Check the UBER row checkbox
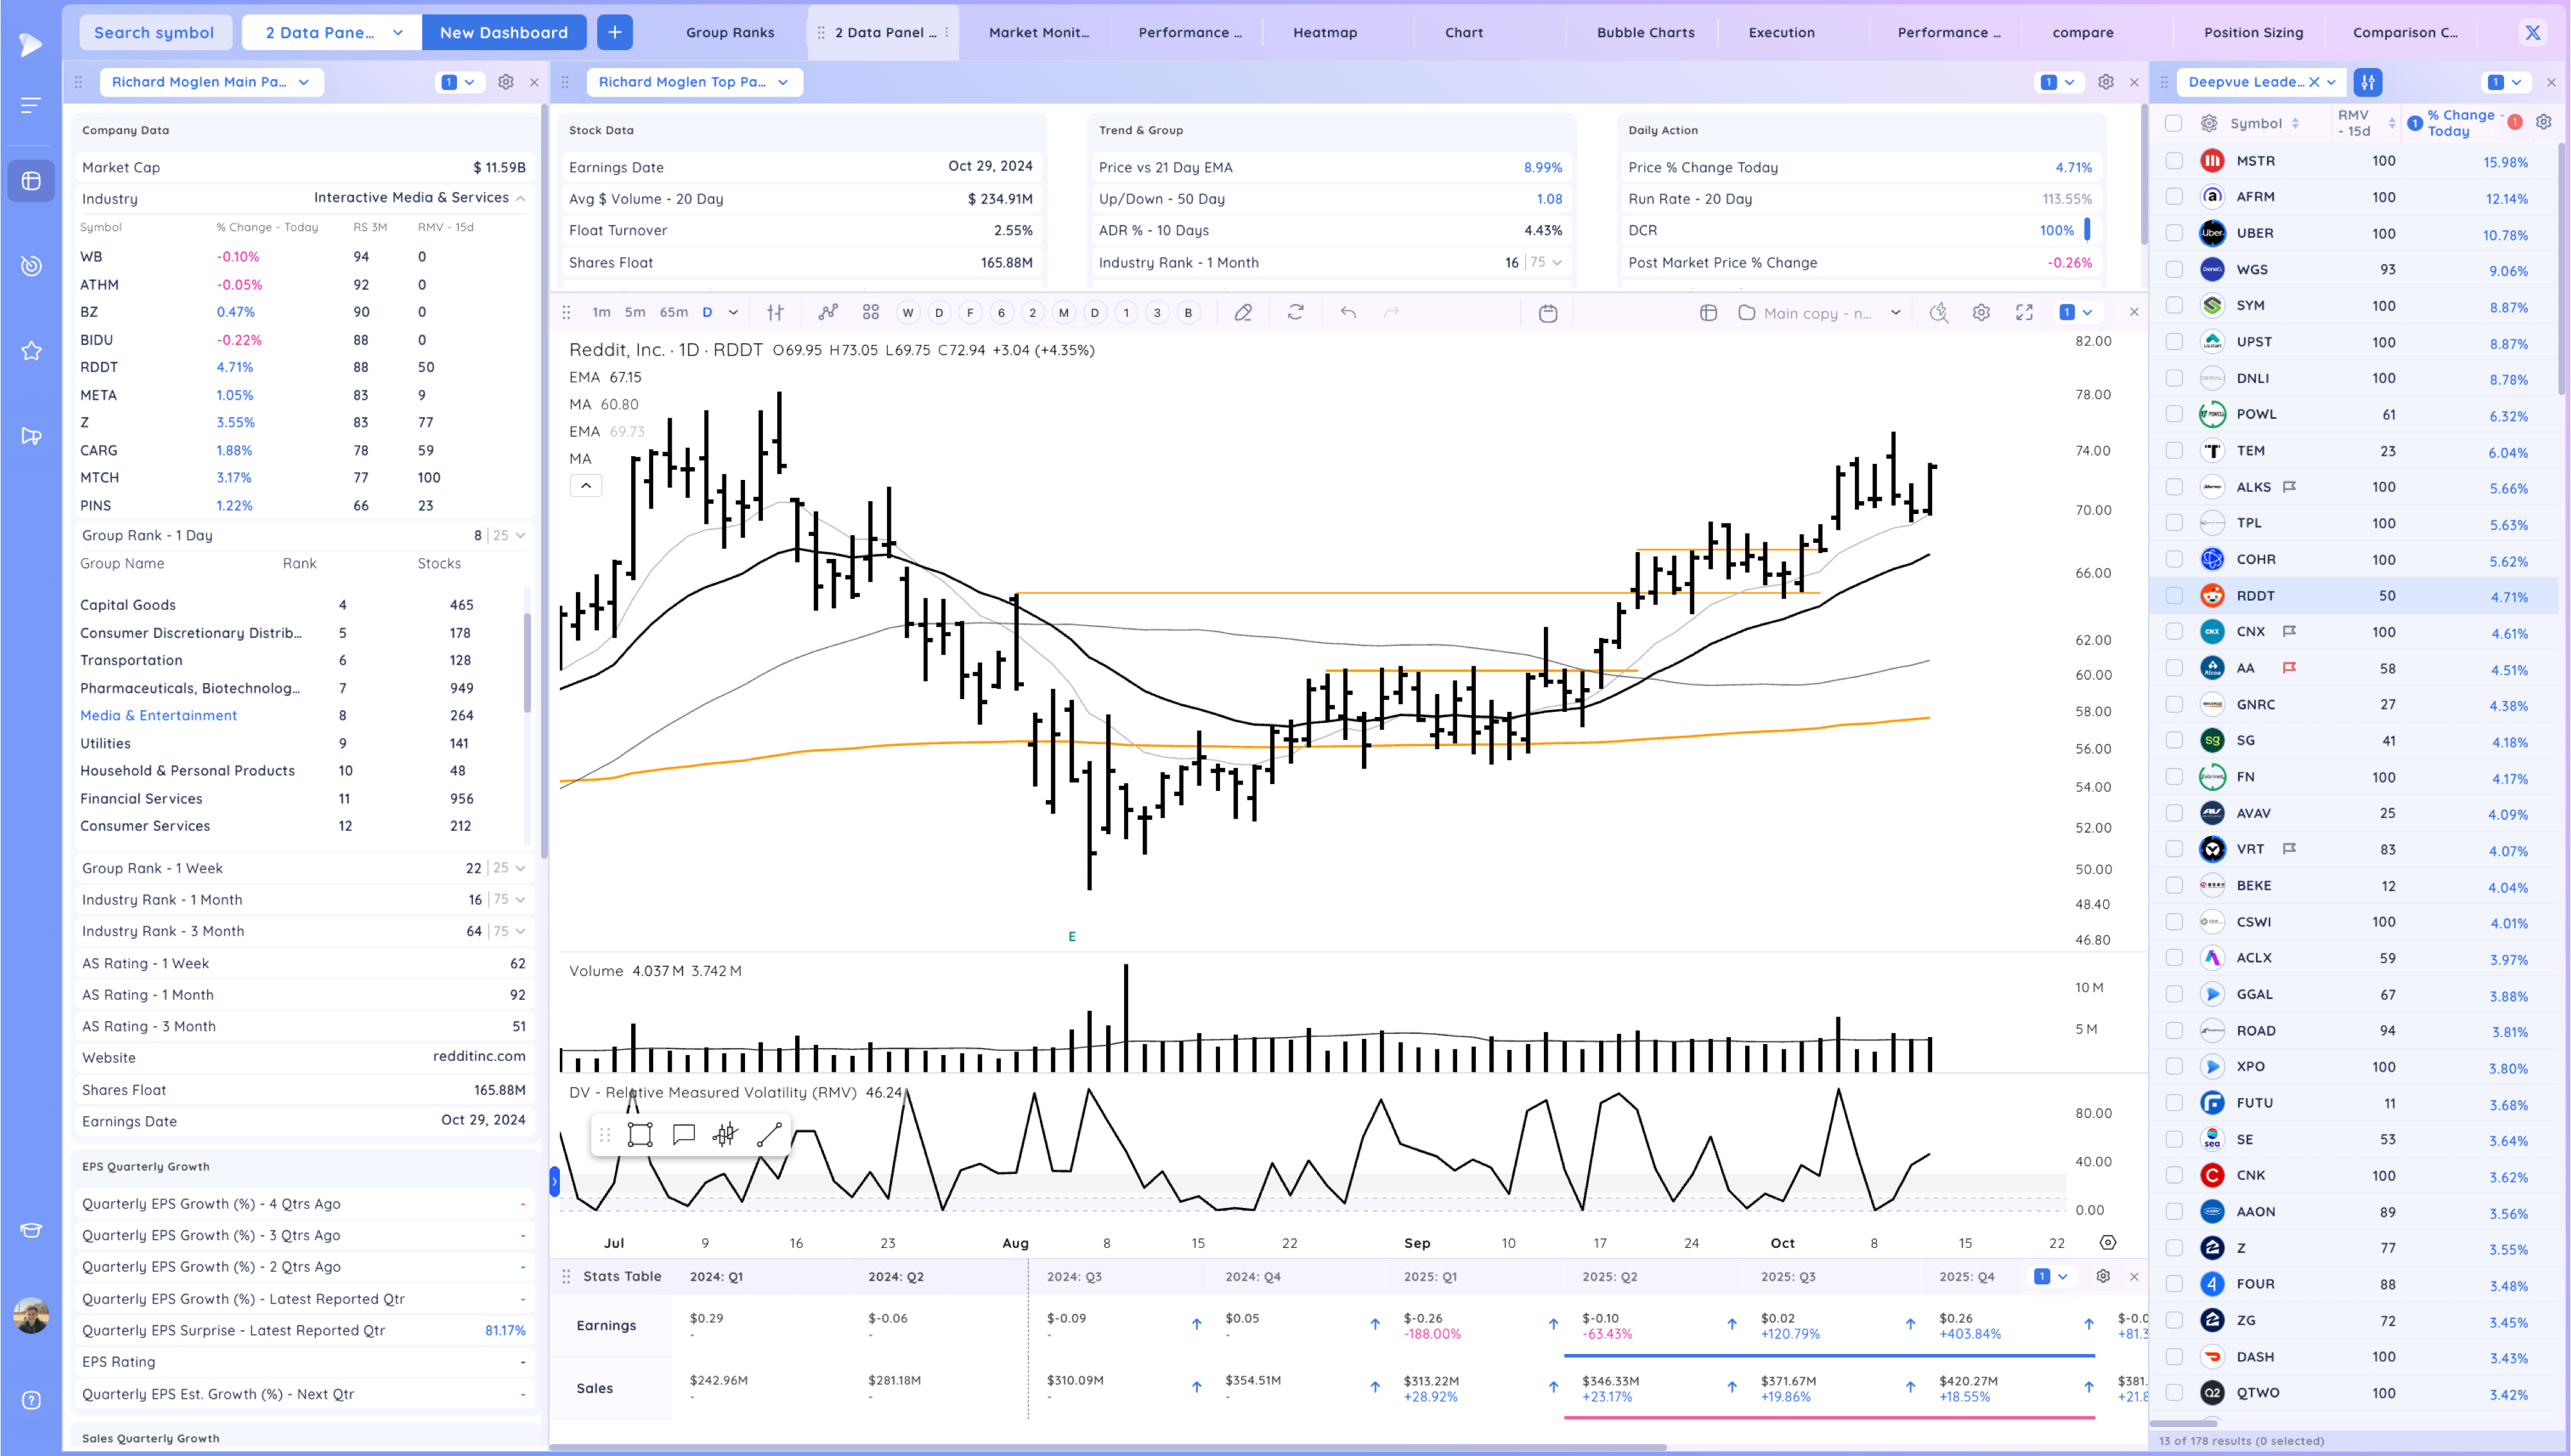Viewport: 2571px width, 1456px height. pos(2174,233)
